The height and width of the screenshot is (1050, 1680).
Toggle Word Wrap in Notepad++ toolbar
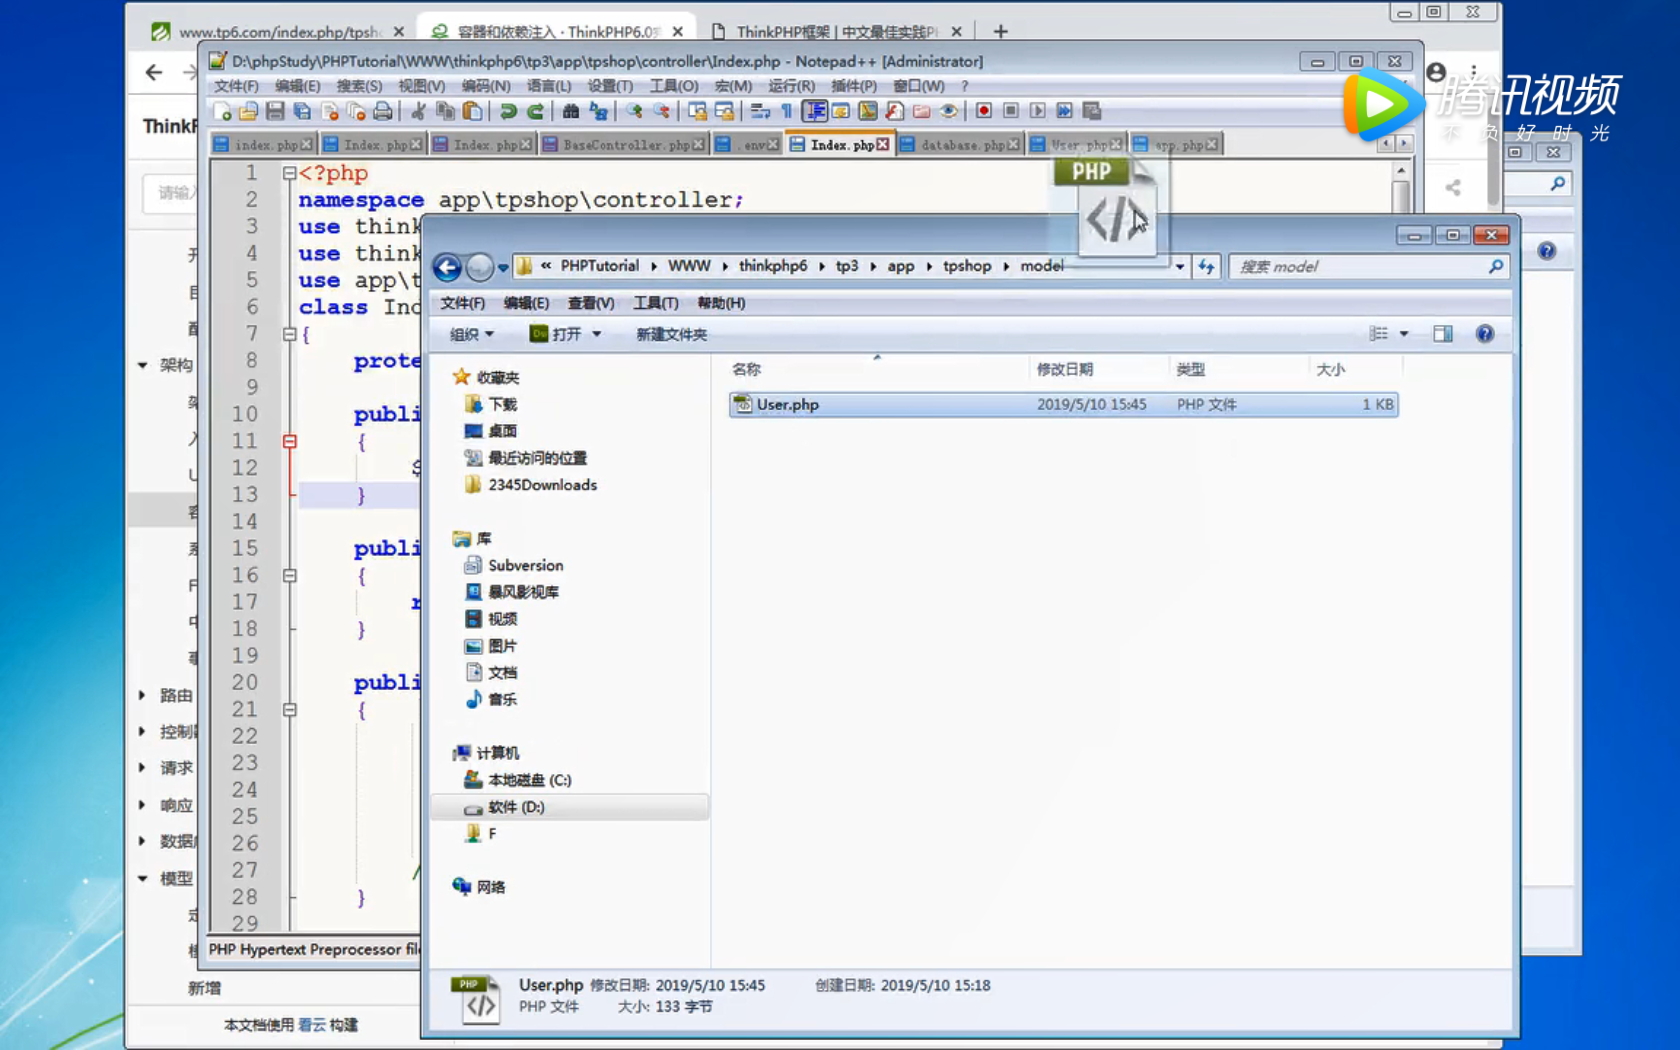click(x=760, y=111)
